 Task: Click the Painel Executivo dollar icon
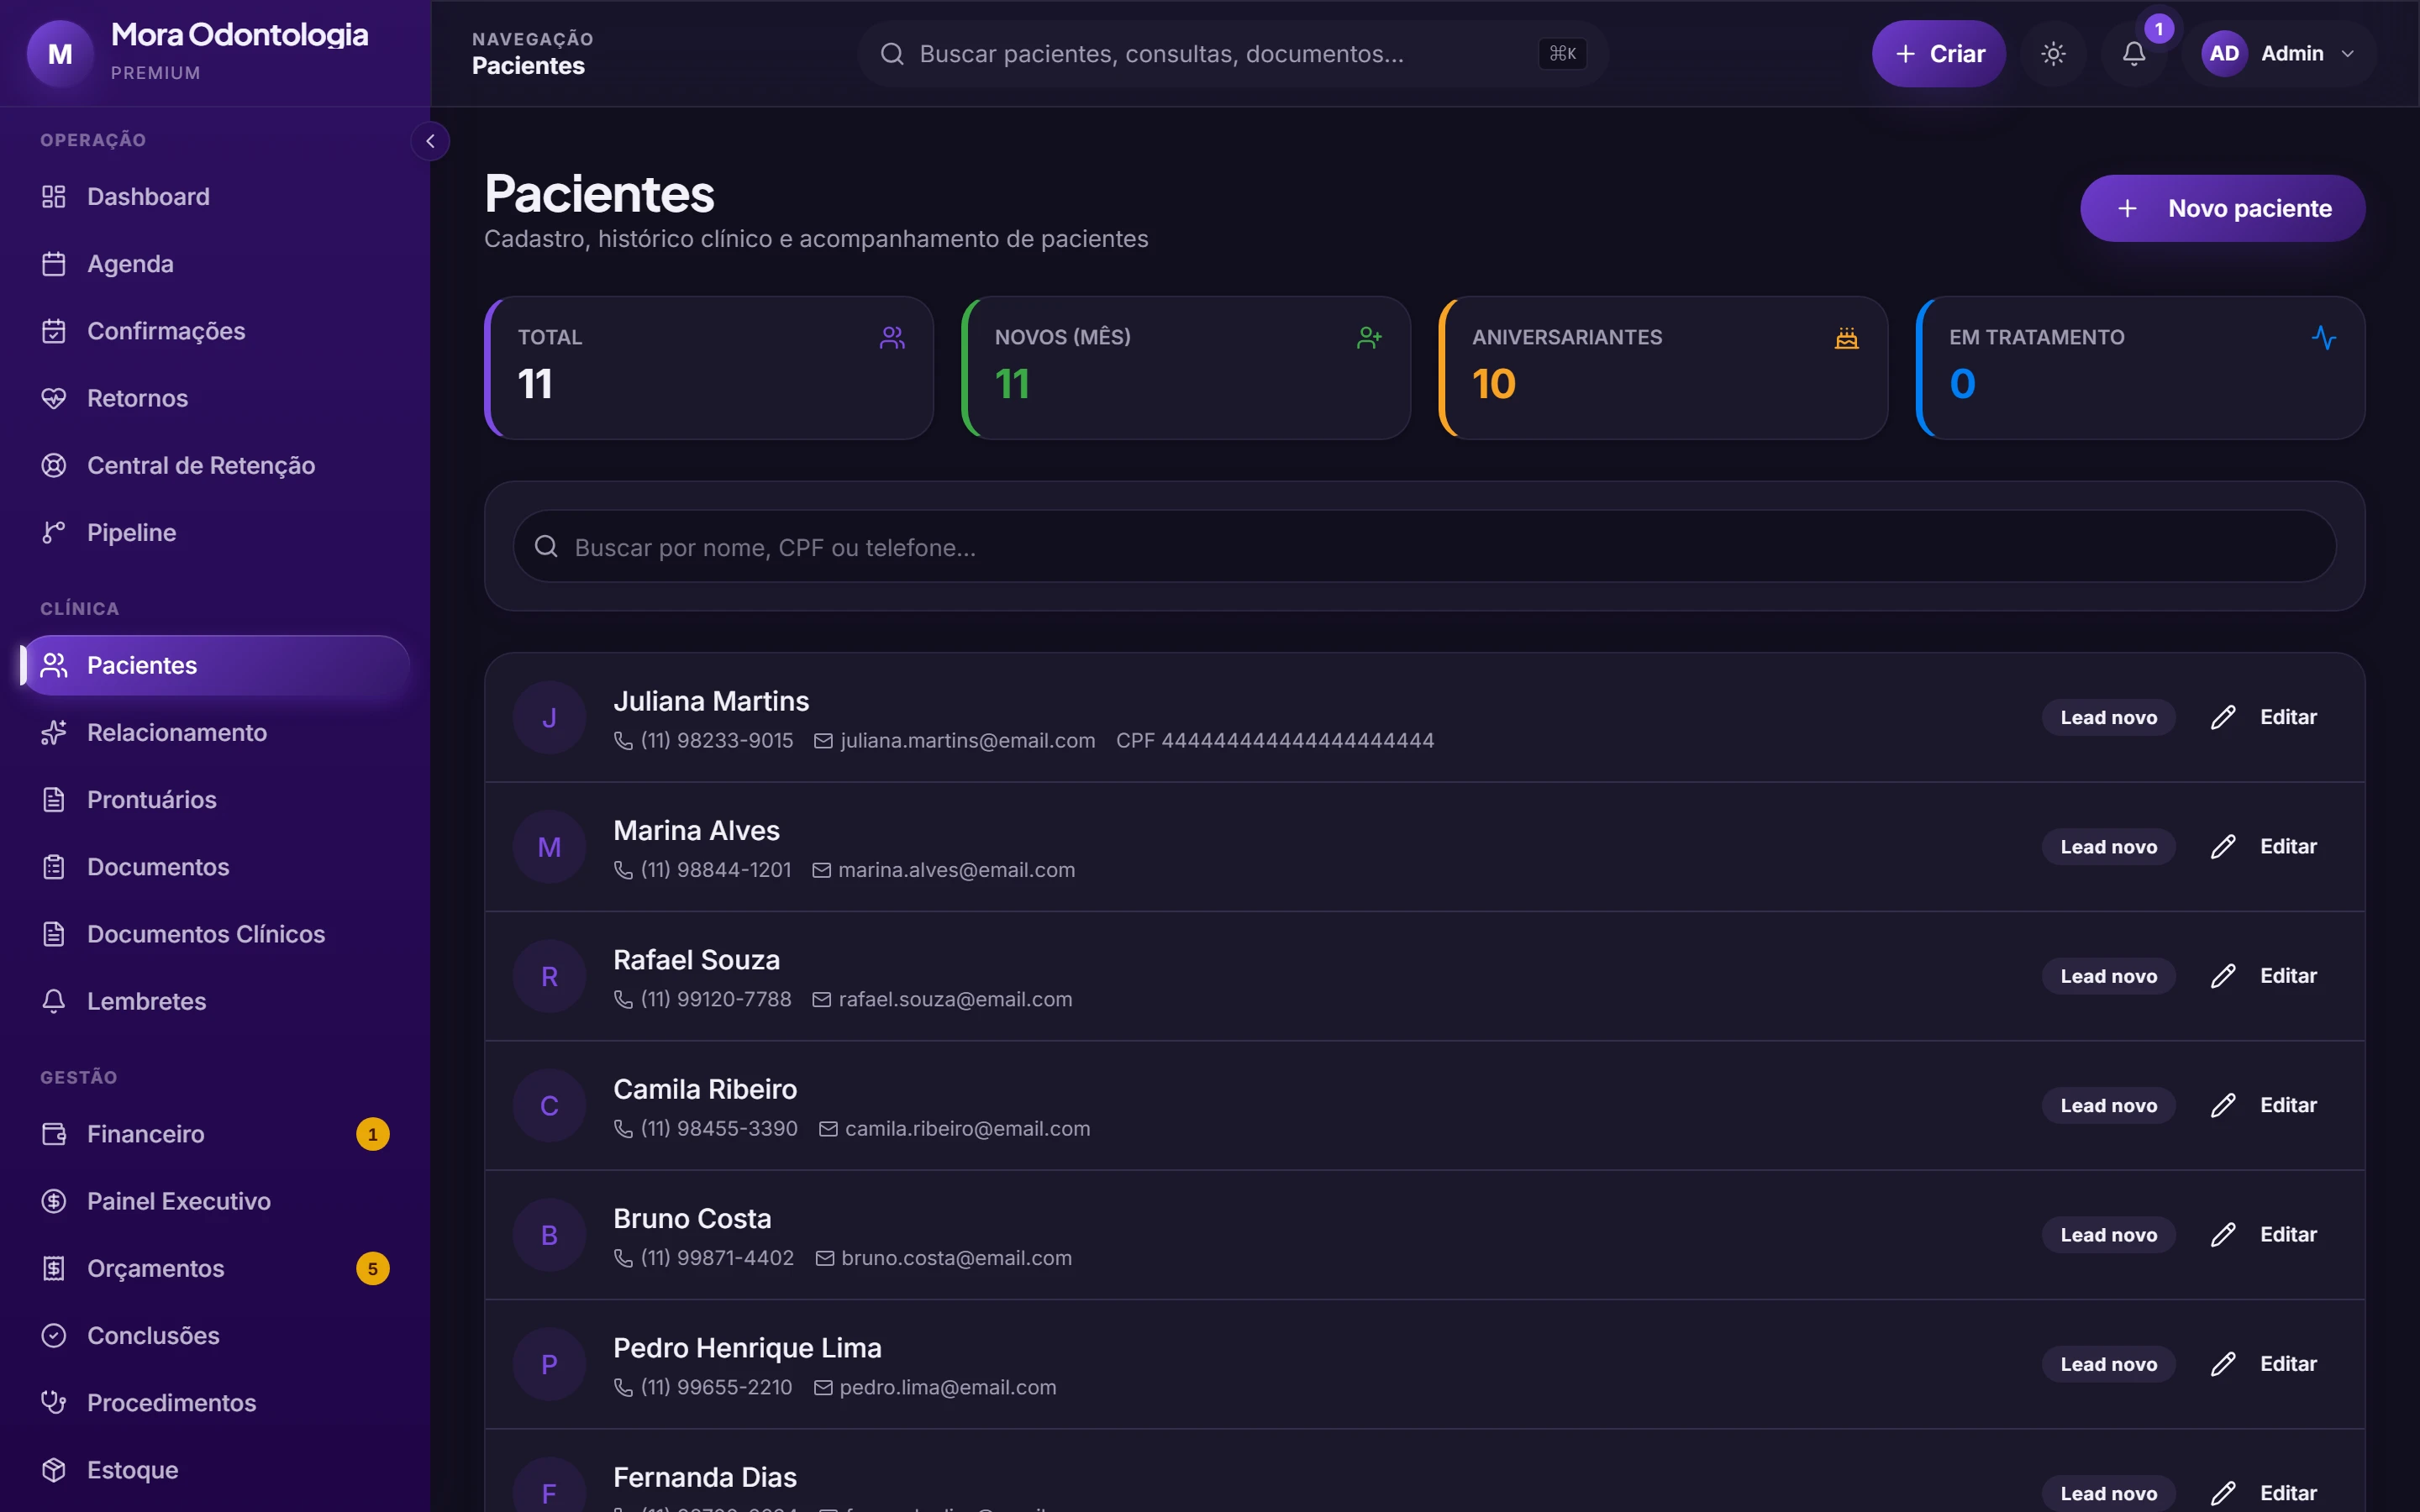(x=54, y=1201)
